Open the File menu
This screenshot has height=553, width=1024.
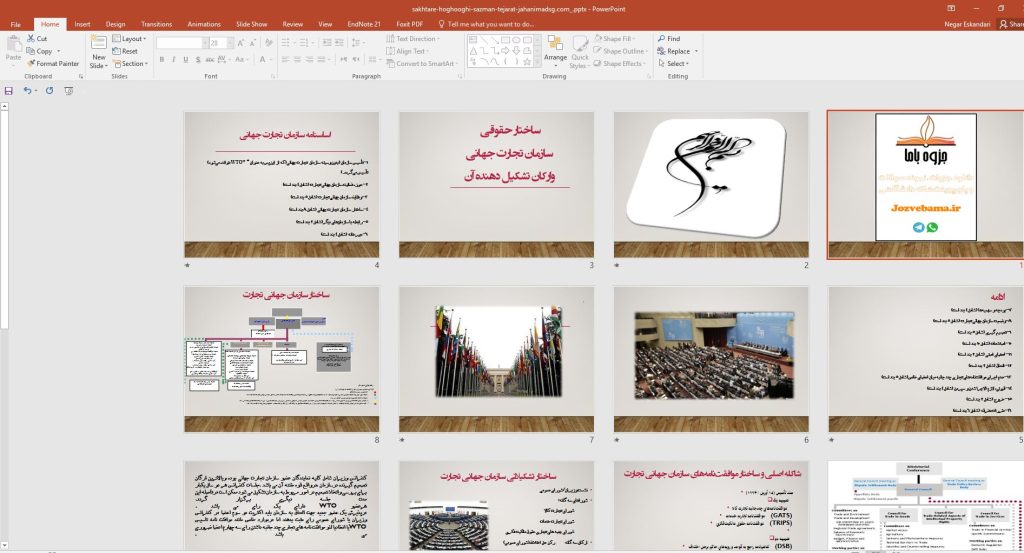[x=16, y=24]
